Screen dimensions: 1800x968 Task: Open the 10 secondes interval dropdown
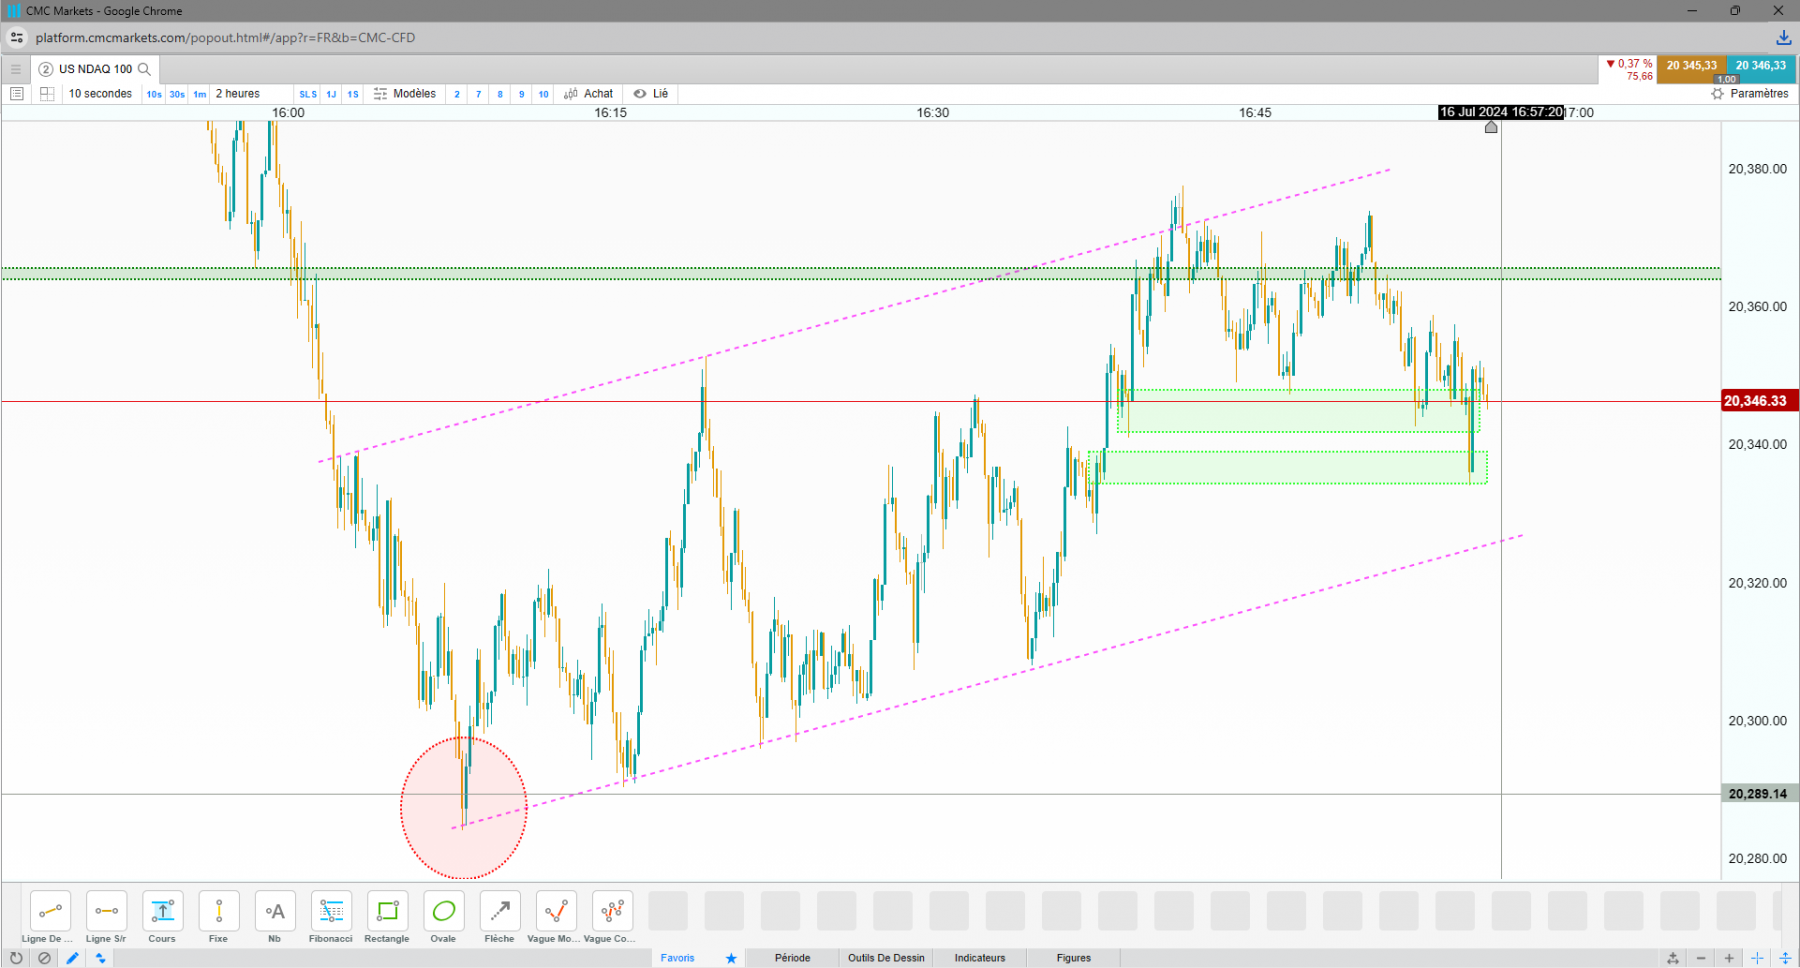click(100, 94)
